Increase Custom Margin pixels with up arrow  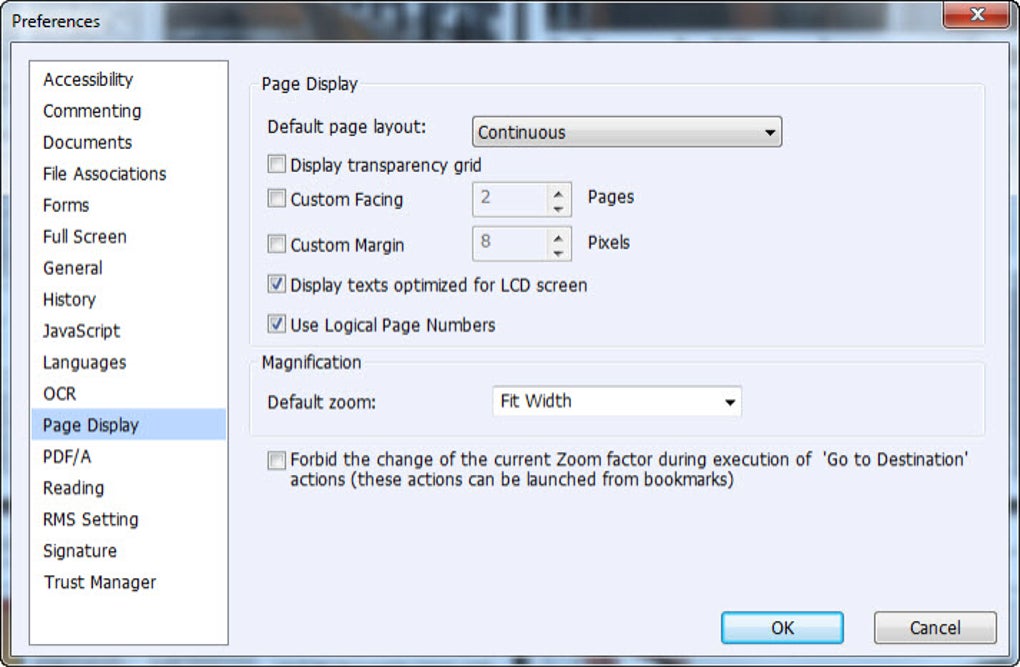point(558,237)
